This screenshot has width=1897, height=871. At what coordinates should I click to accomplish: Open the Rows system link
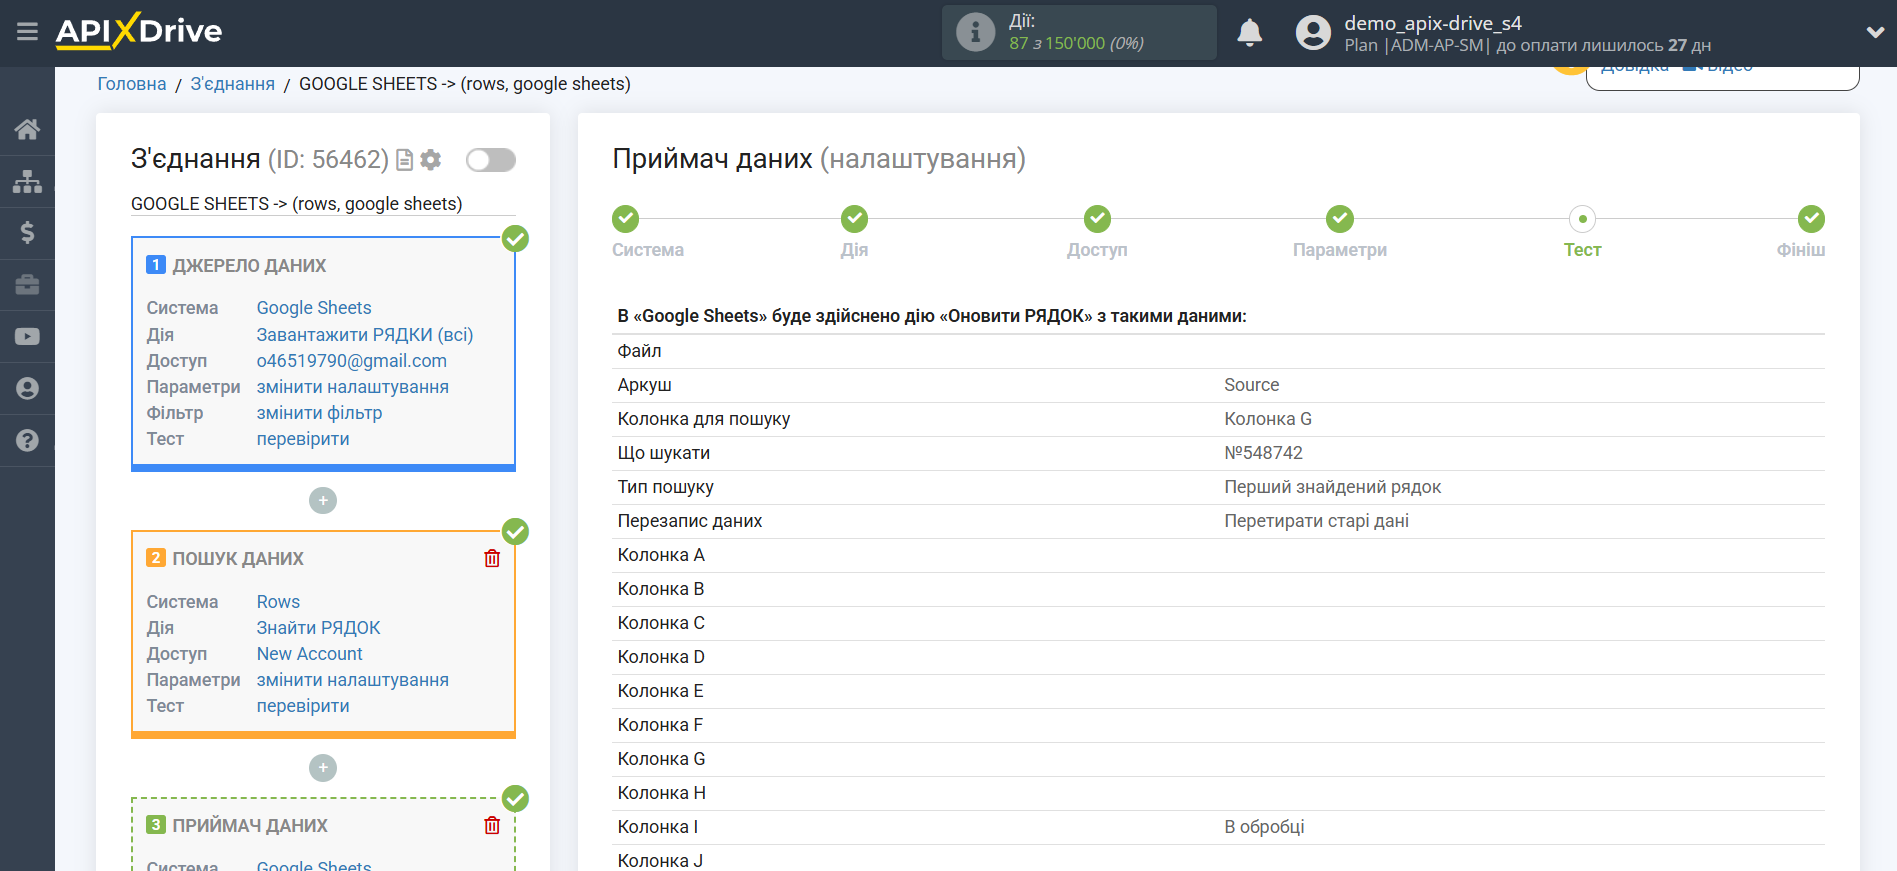click(x=278, y=602)
